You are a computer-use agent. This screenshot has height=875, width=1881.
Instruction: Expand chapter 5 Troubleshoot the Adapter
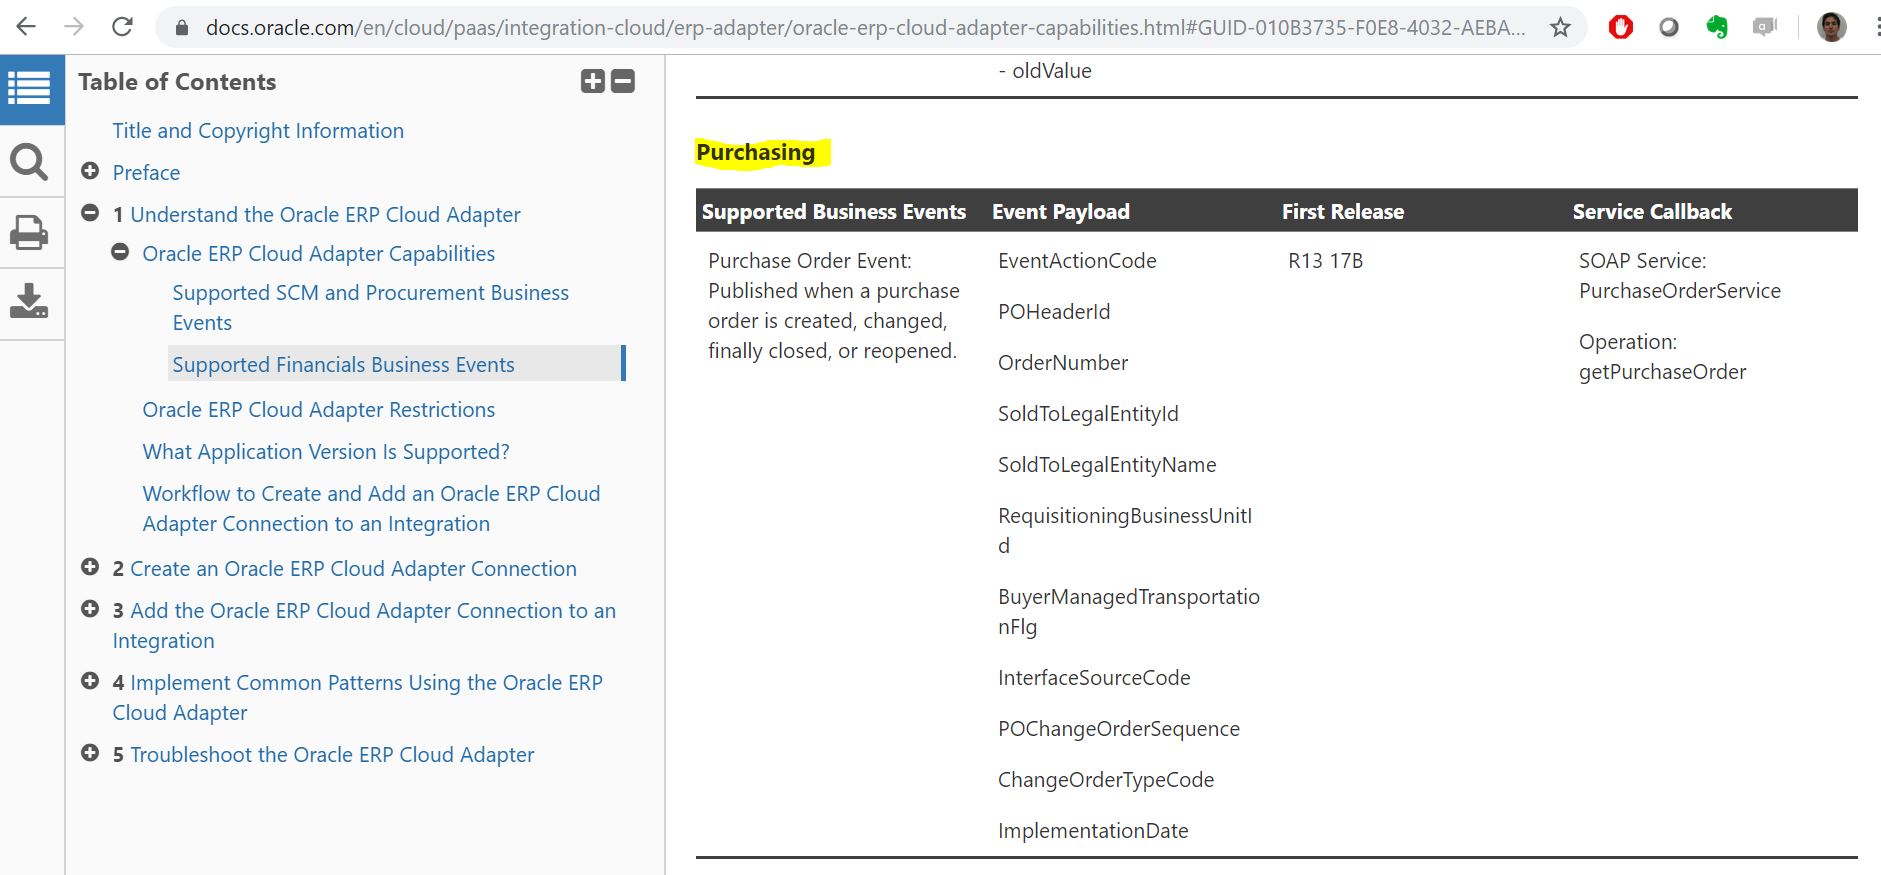click(90, 753)
